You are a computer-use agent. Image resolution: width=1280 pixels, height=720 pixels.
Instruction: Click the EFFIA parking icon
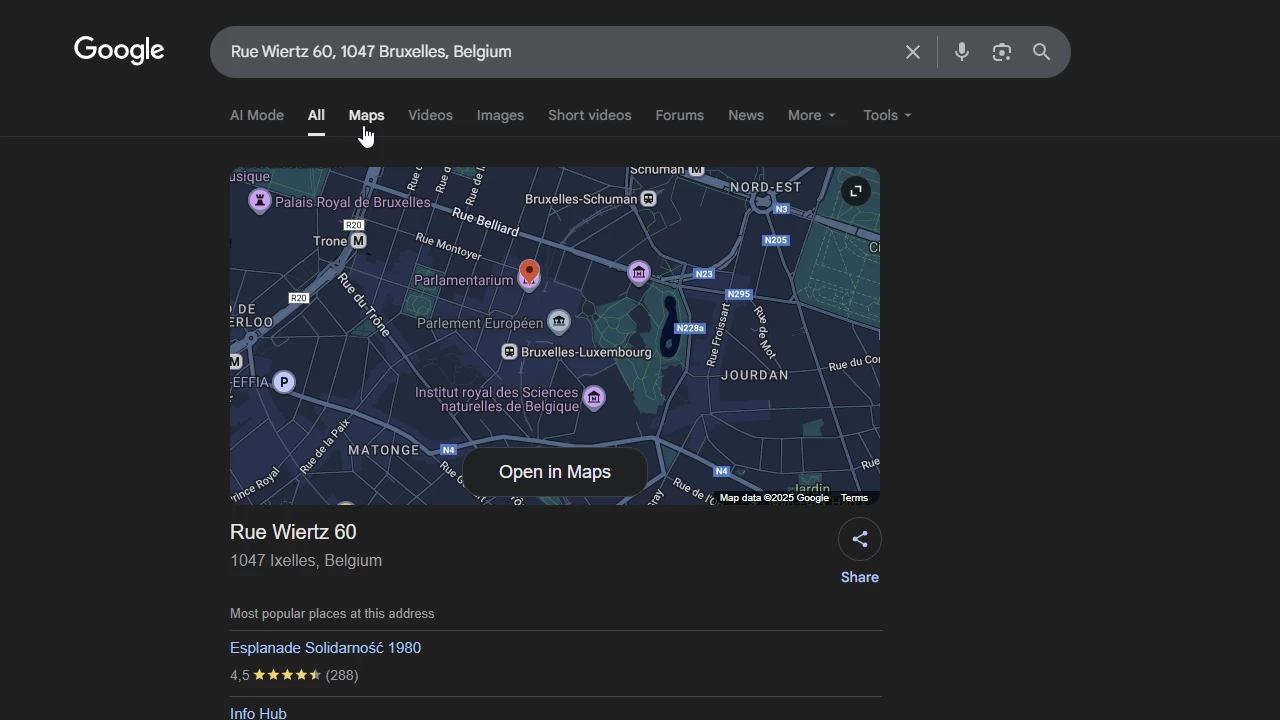[284, 382]
